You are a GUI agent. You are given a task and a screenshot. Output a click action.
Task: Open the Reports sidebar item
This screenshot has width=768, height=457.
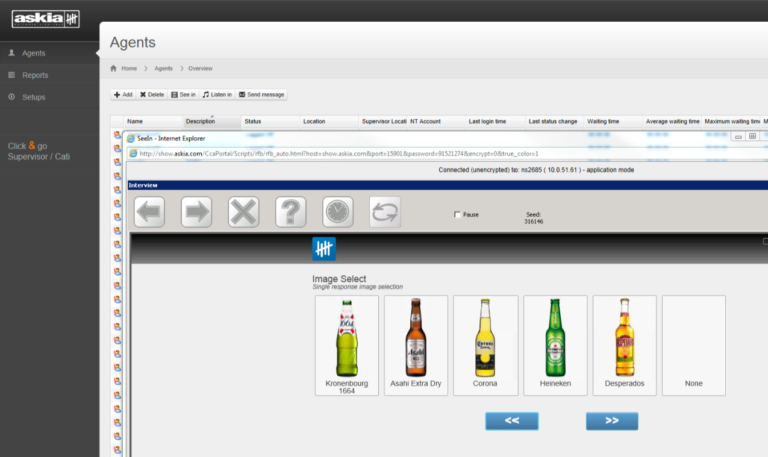click(49, 75)
